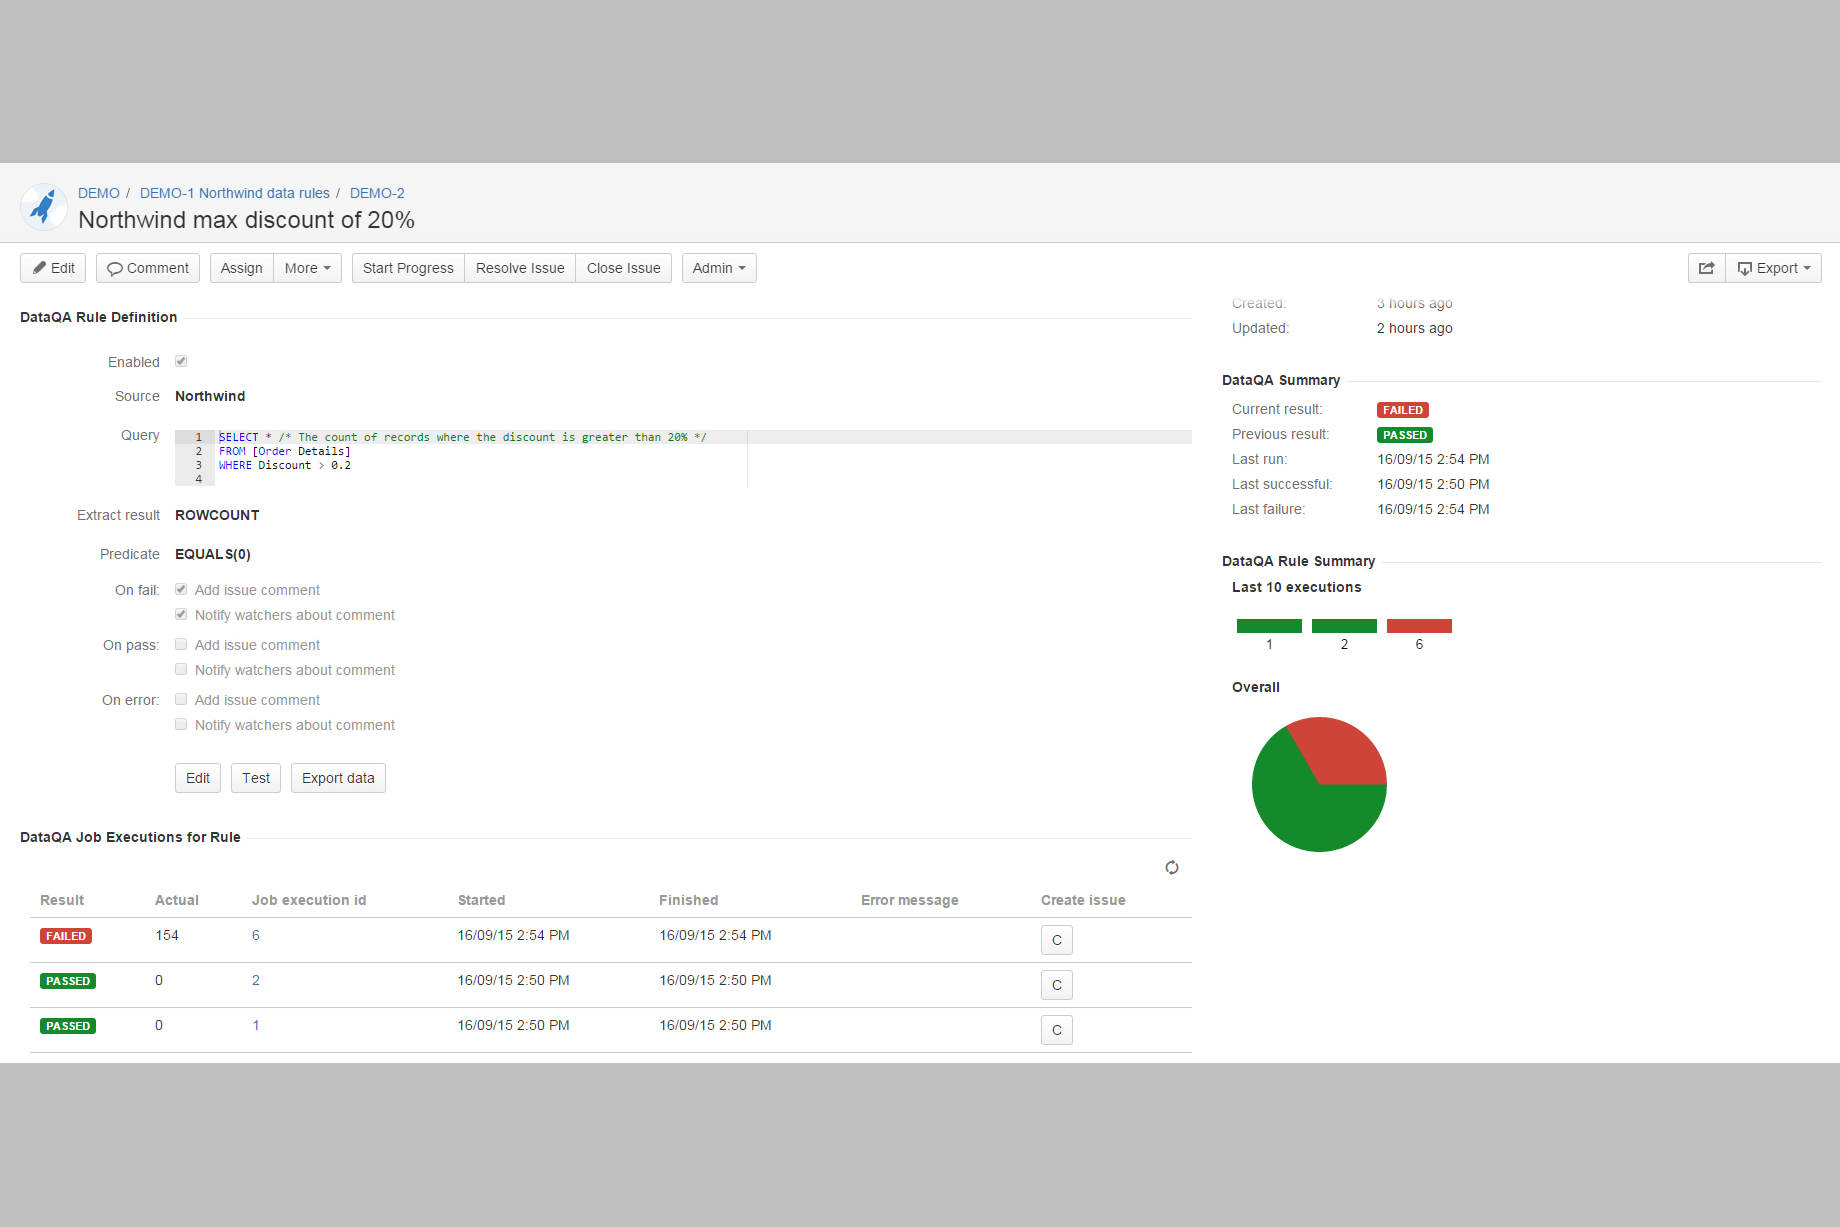Refresh the job executions table with reload icon
Screen dimensions: 1840x1227
[x=1172, y=868]
